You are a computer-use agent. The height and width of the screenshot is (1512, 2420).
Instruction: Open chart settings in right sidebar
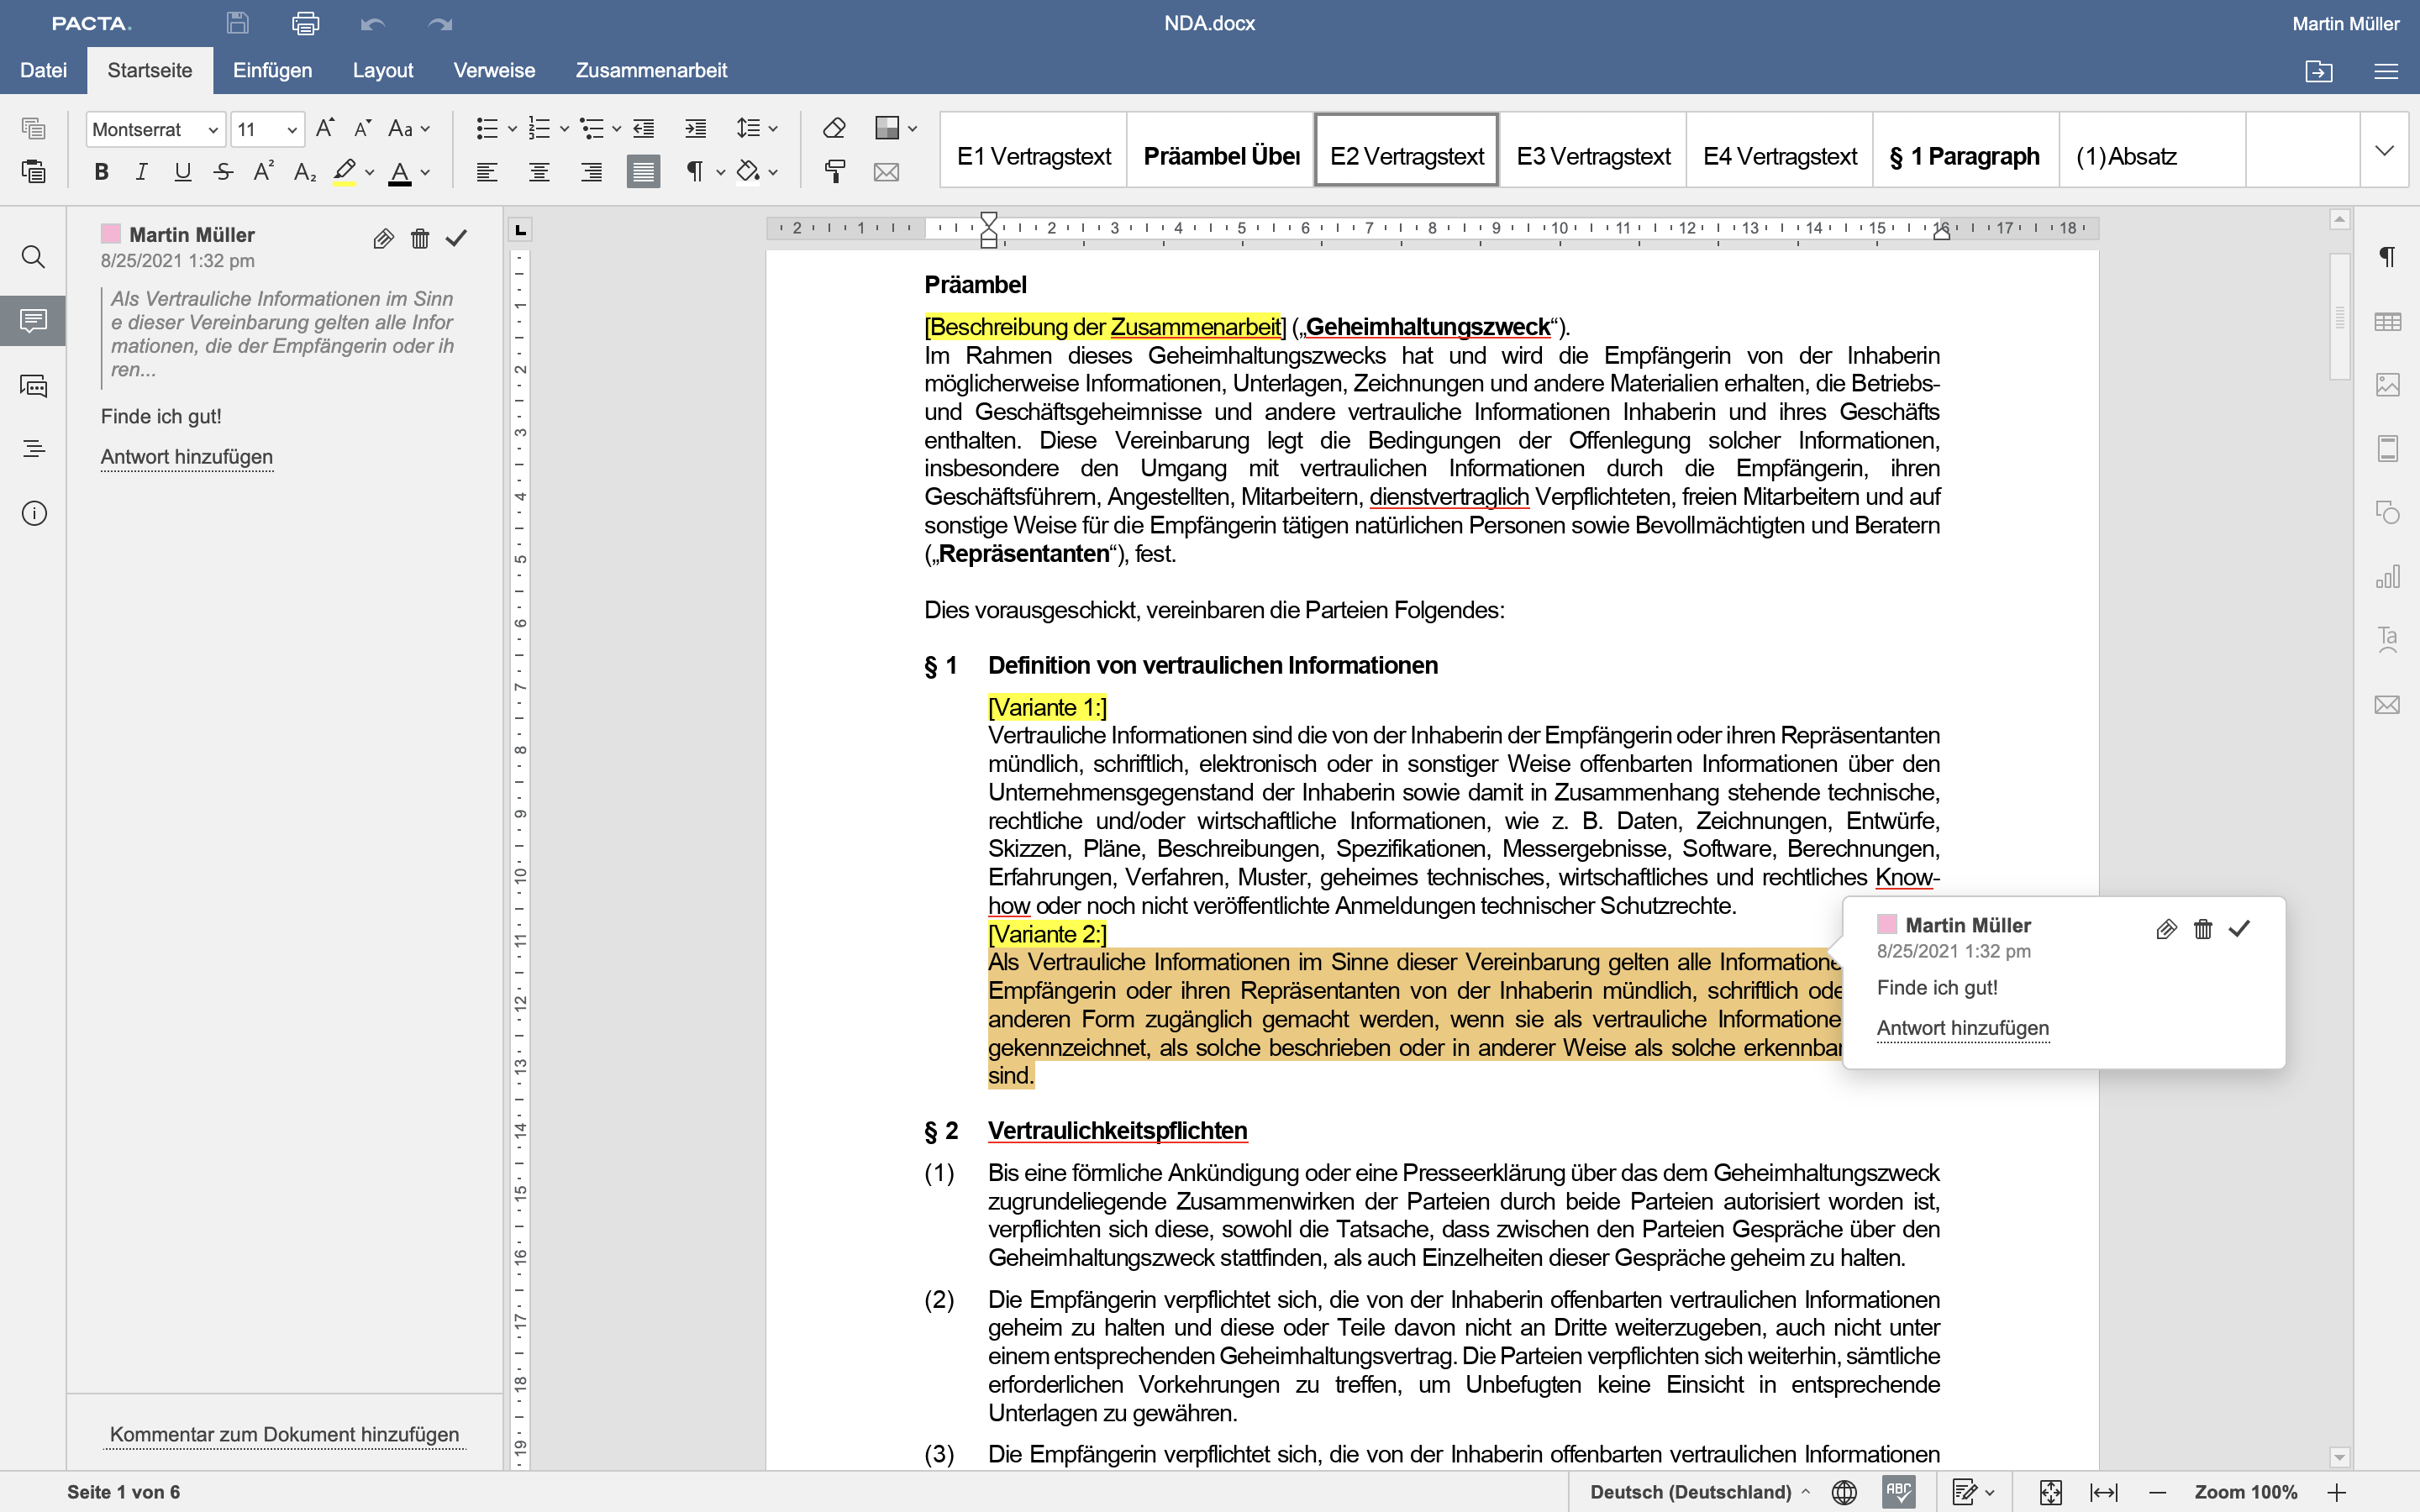pyautogui.click(x=2387, y=577)
